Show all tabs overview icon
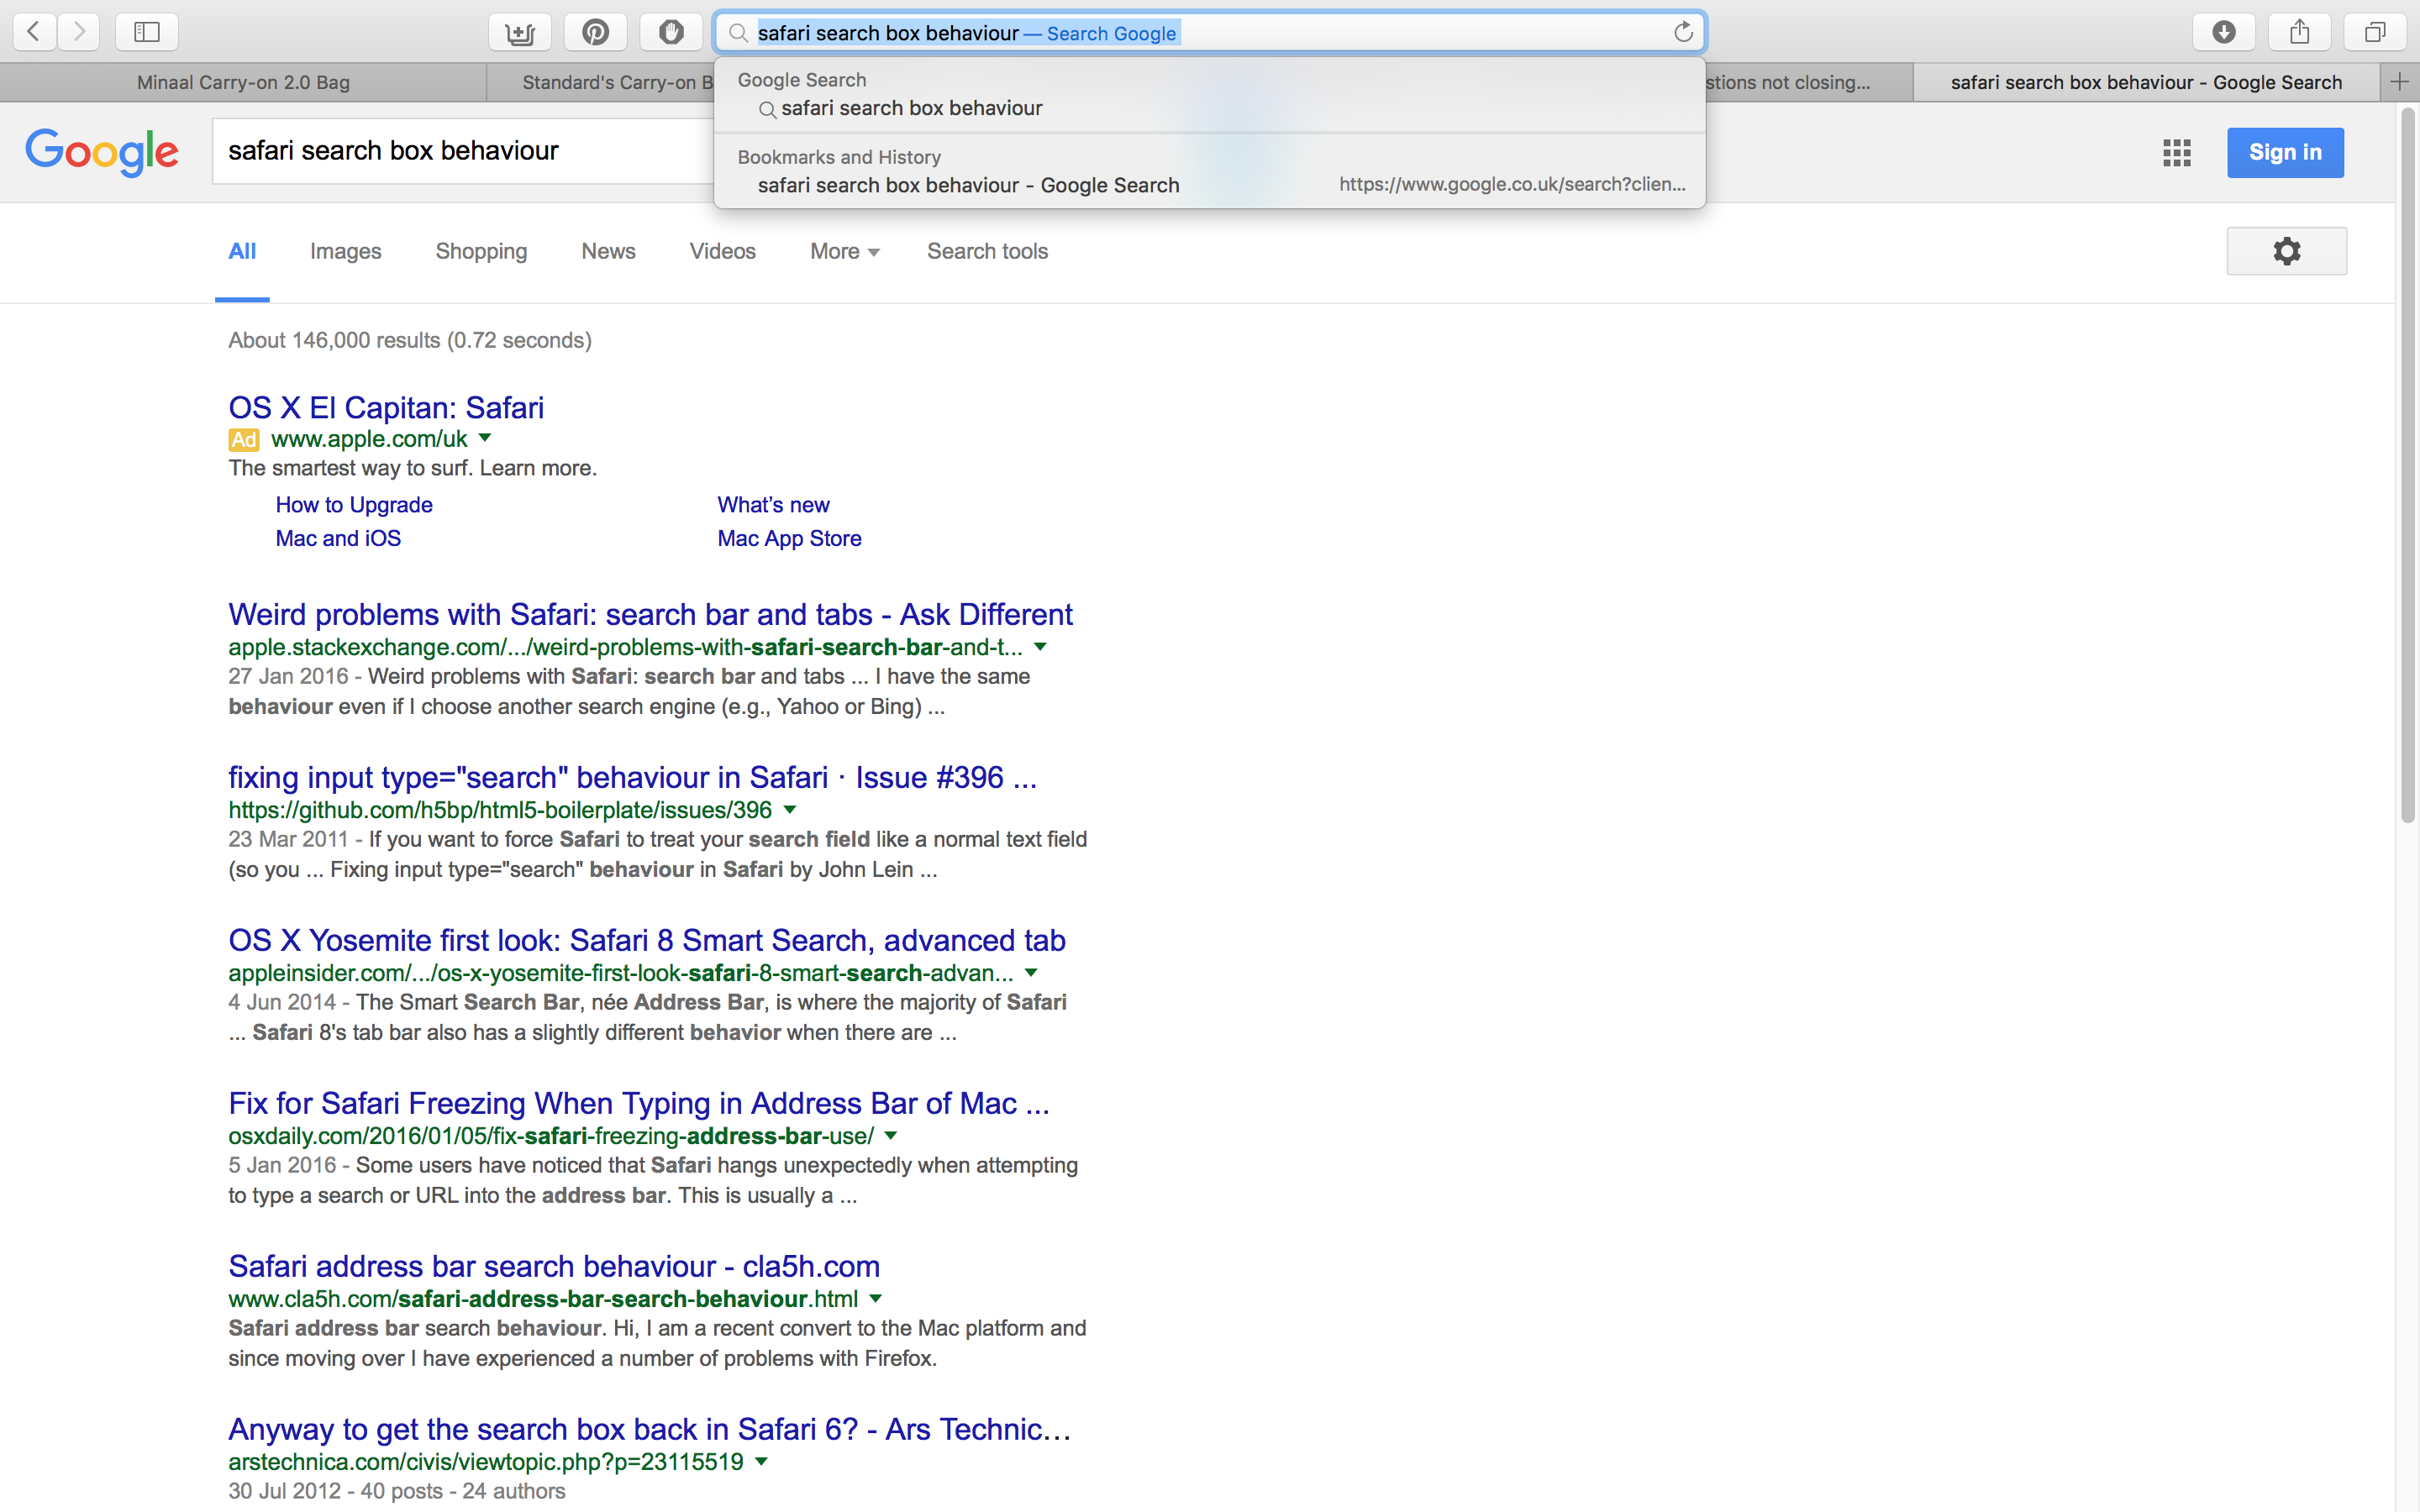Image resolution: width=2420 pixels, height=1512 pixels. click(2375, 32)
